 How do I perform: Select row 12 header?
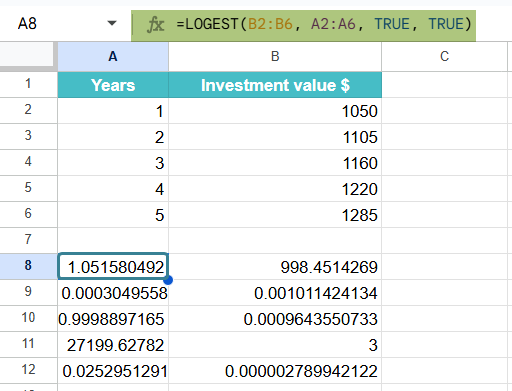pyautogui.click(x=28, y=370)
